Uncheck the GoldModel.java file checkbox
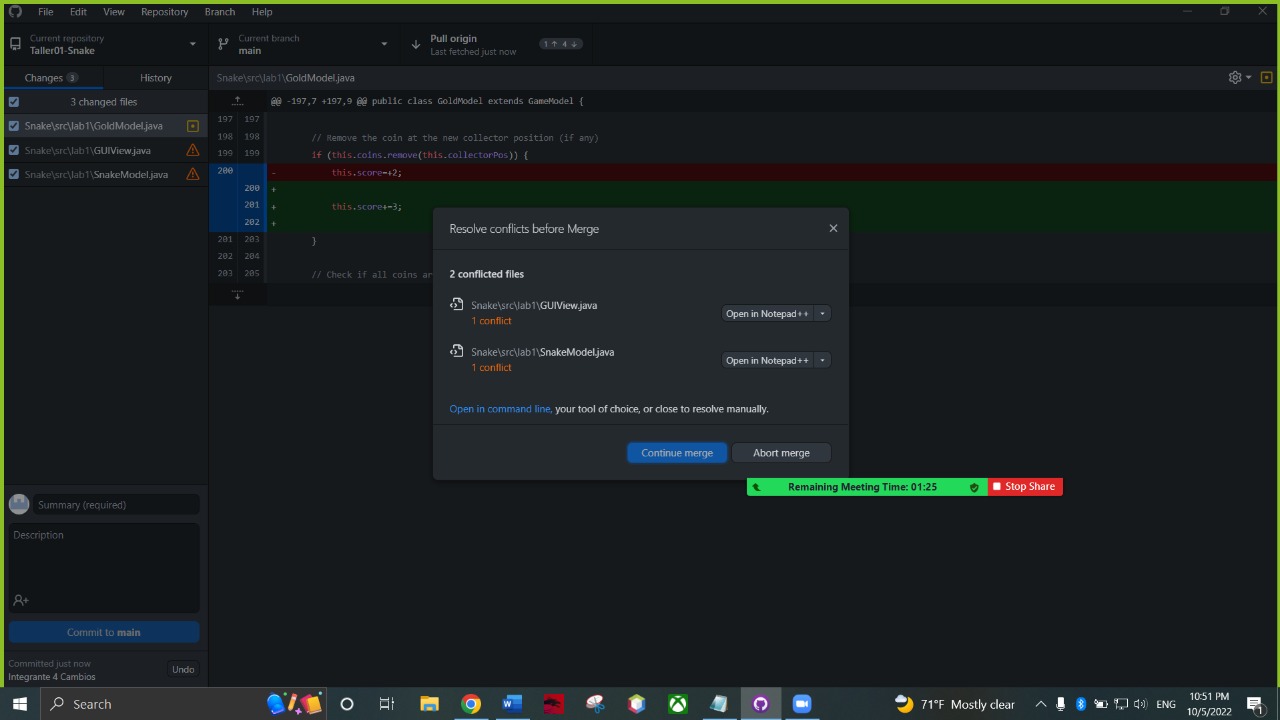 coord(13,125)
